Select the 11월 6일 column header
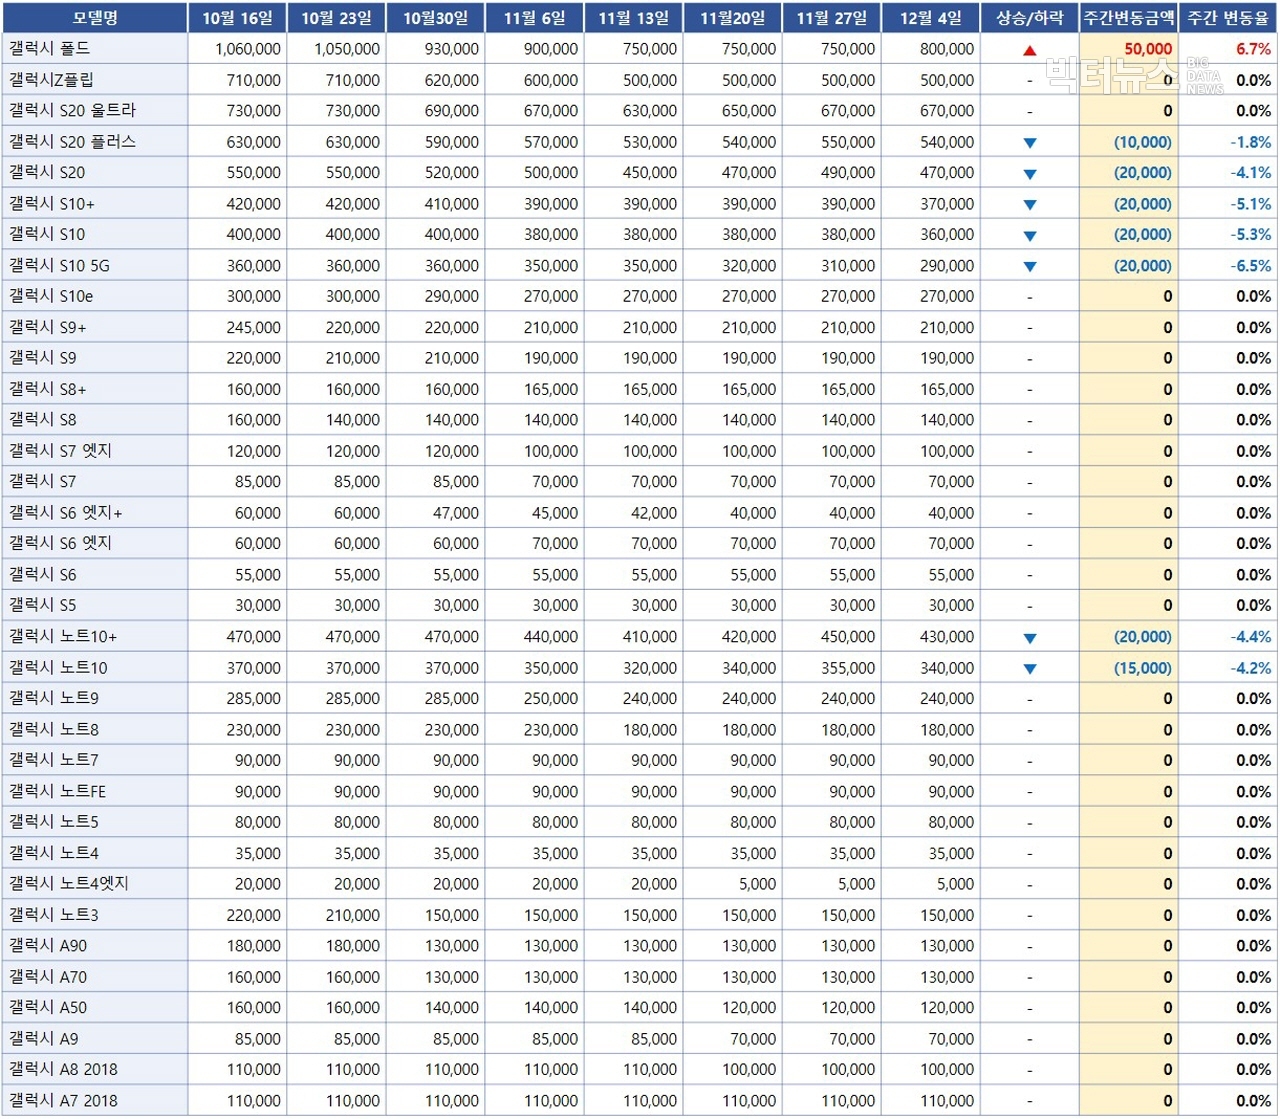Image resolution: width=1280 pixels, height=1119 pixels. [x=534, y=17]
